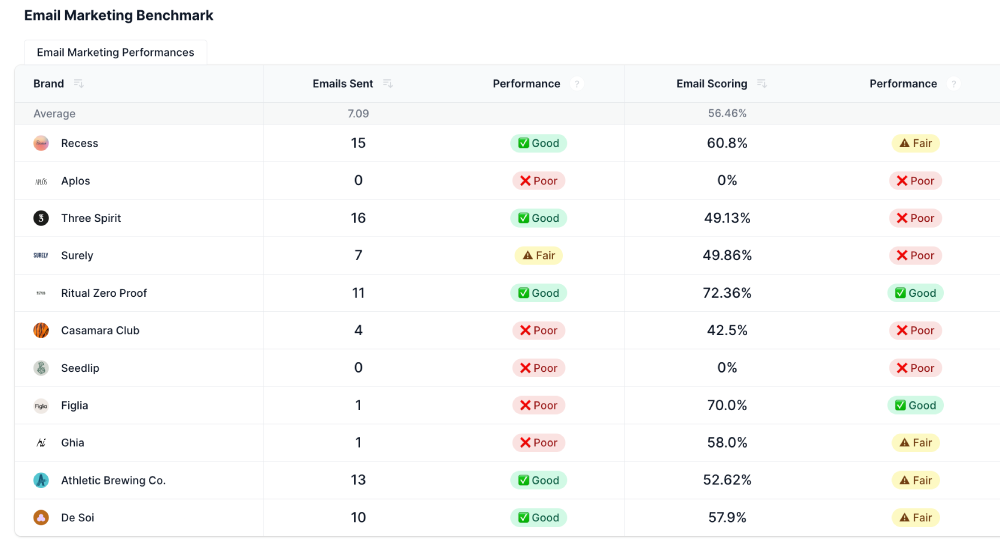The width and height of the screenshot is (1000, 551).
Task: Click the Three Spirit brand logo
Action: point(41,218)
